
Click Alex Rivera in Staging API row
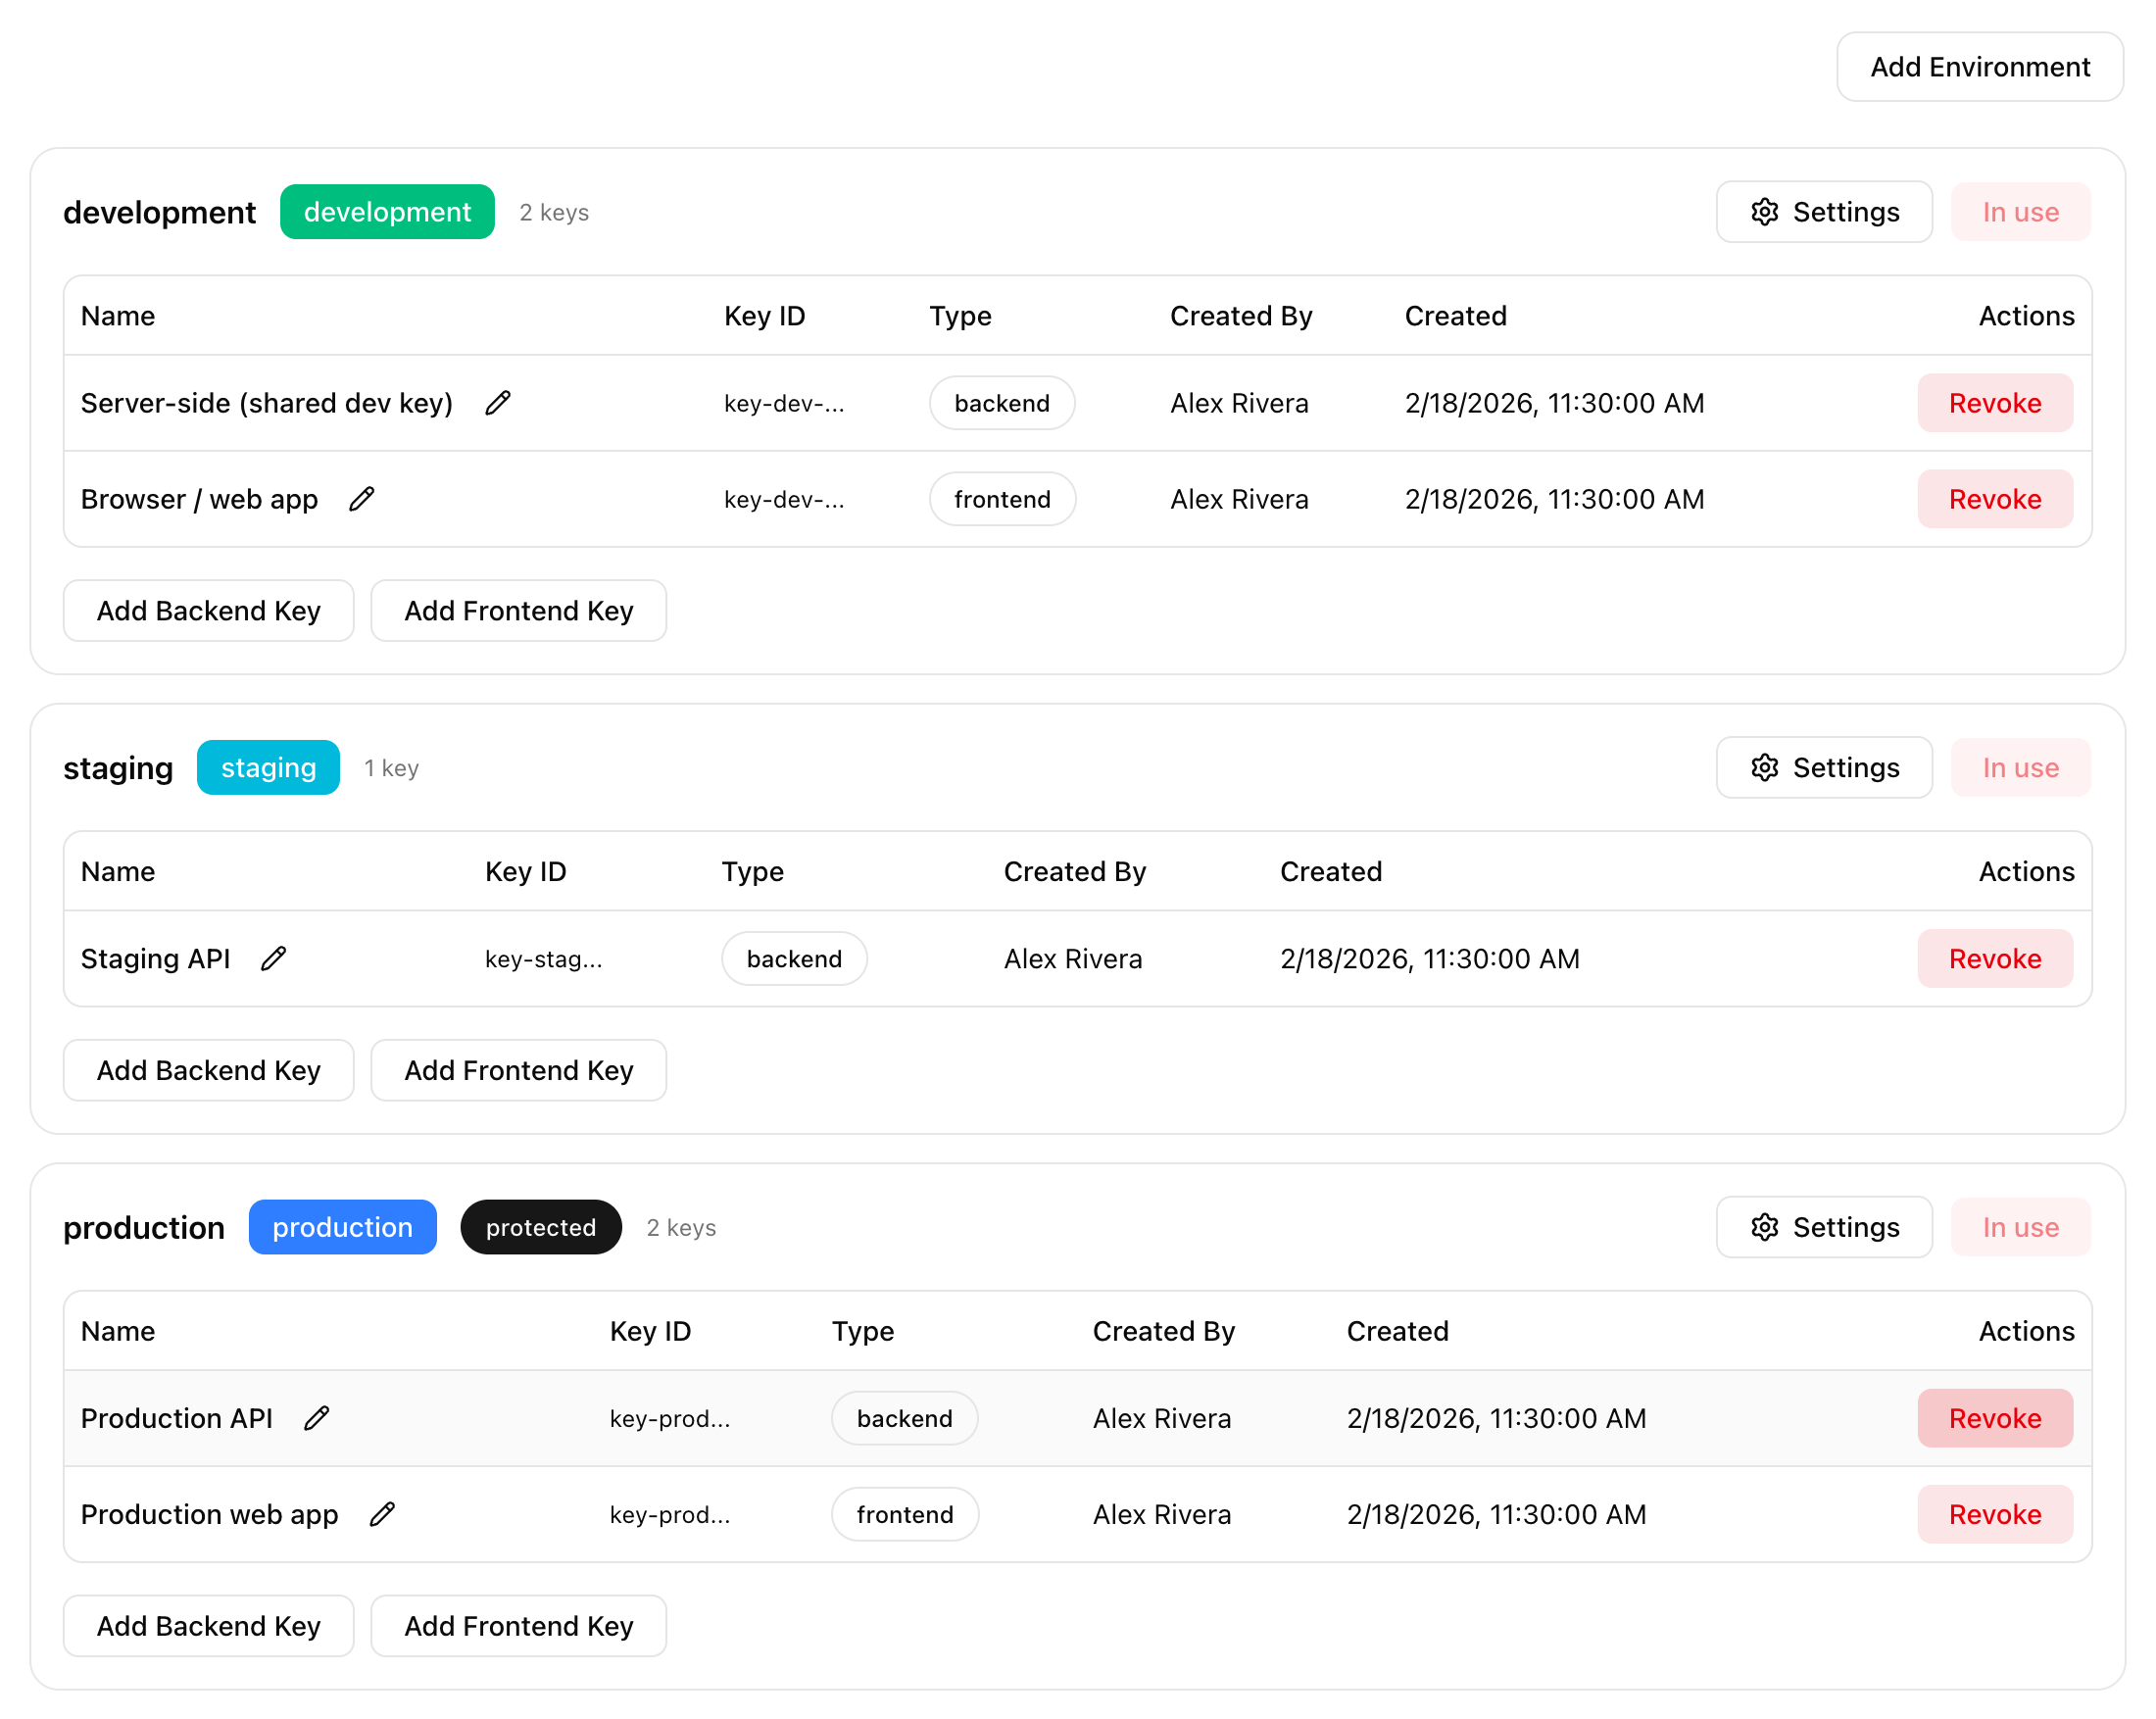click(x=1072, y=959)
